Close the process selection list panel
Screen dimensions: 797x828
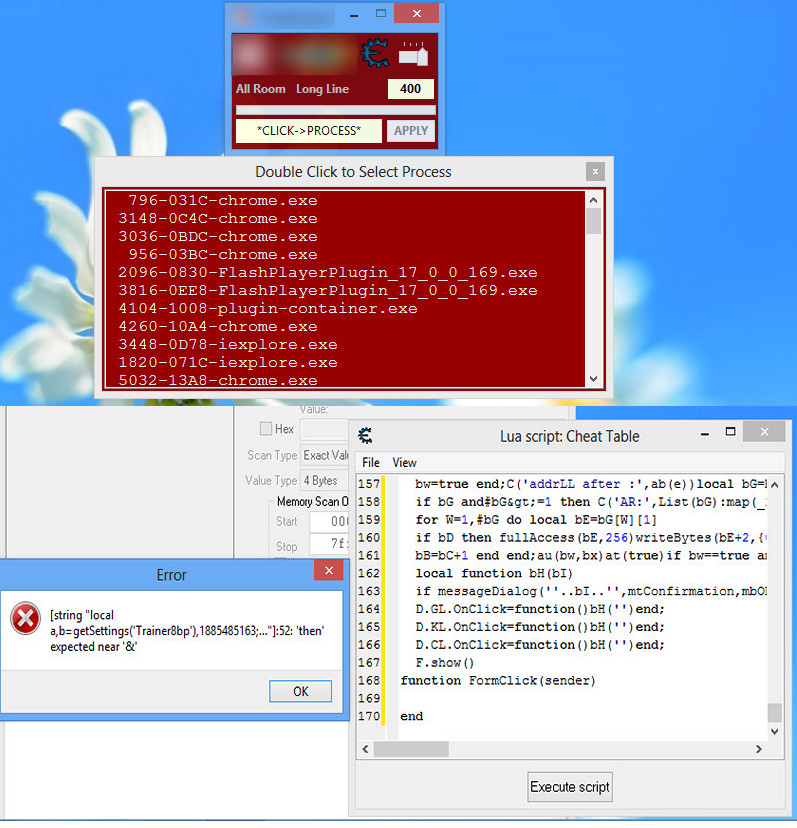[594, 171]
